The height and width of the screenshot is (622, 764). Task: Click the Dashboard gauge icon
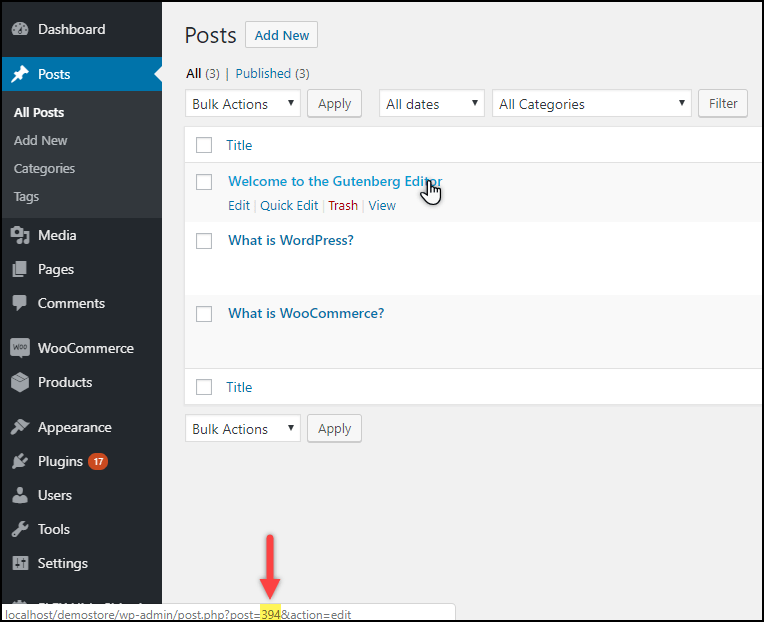point(20,29)
